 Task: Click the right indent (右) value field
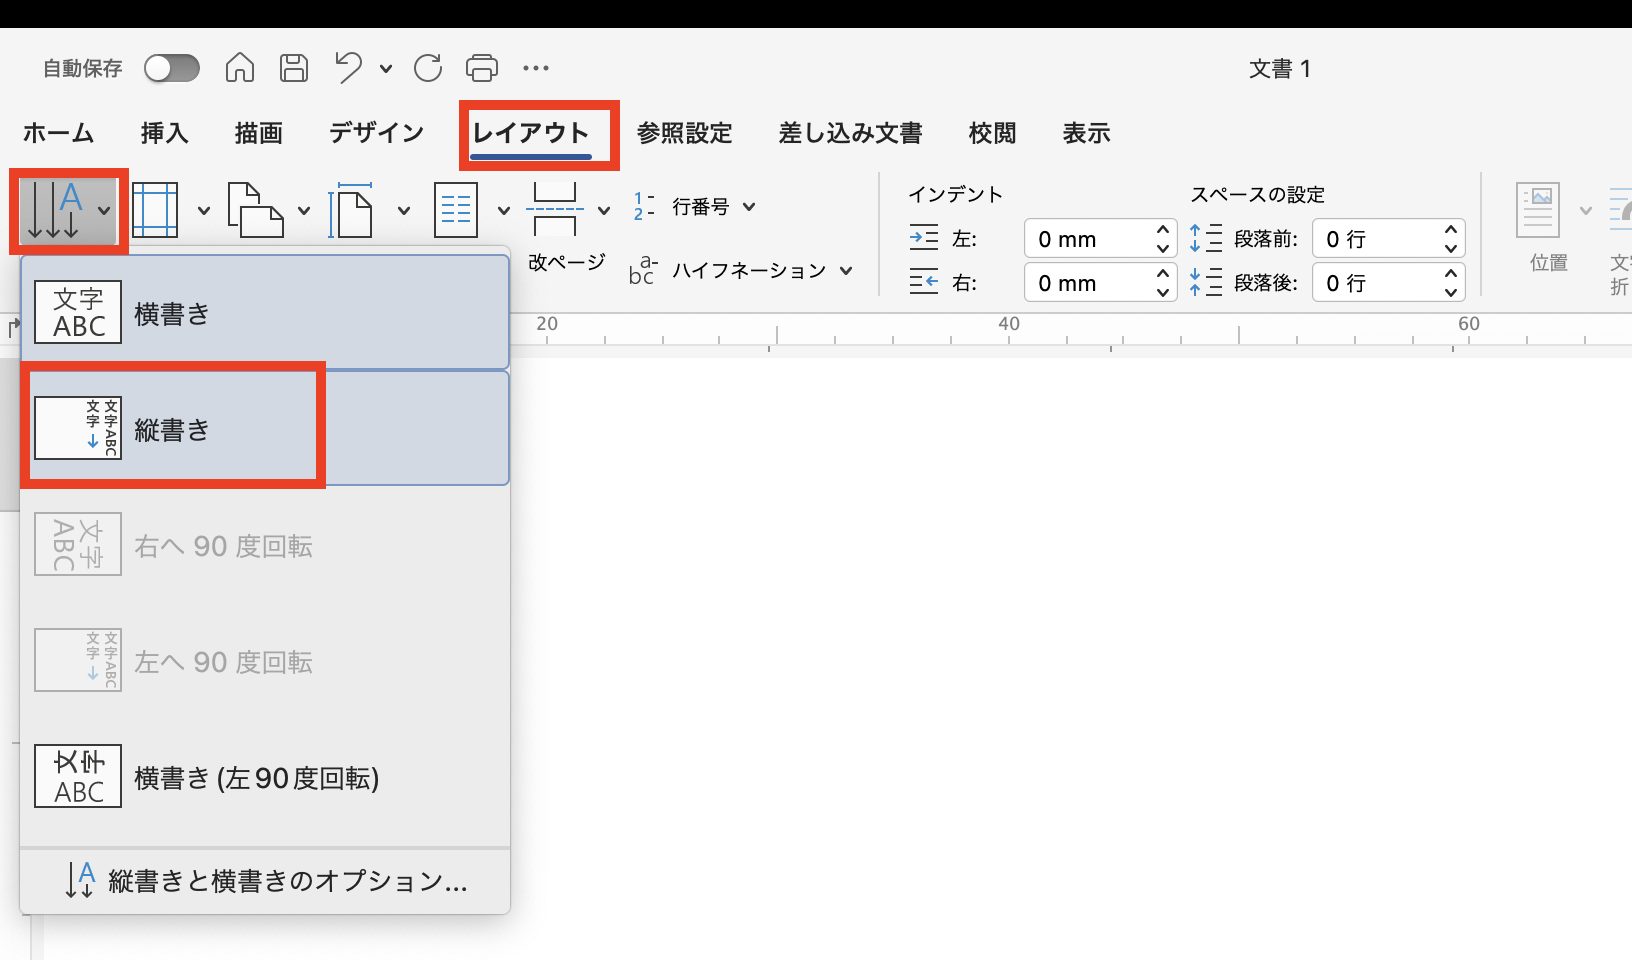(x=1087, y=283)
